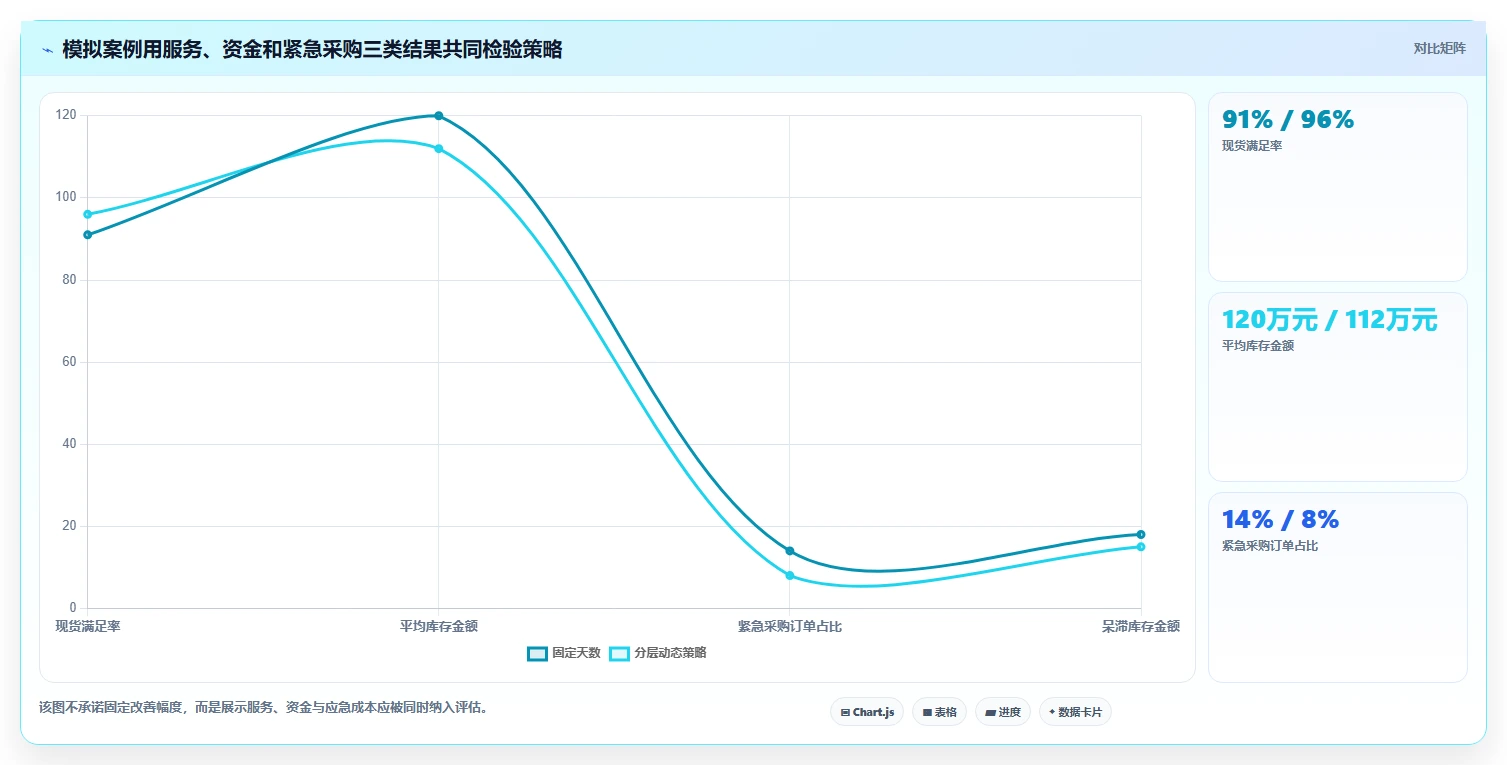Click the chart title 模拟案例用服务 heading
Image resolution: width=1507 pixels, height=765 pixels.
[312, 50]
